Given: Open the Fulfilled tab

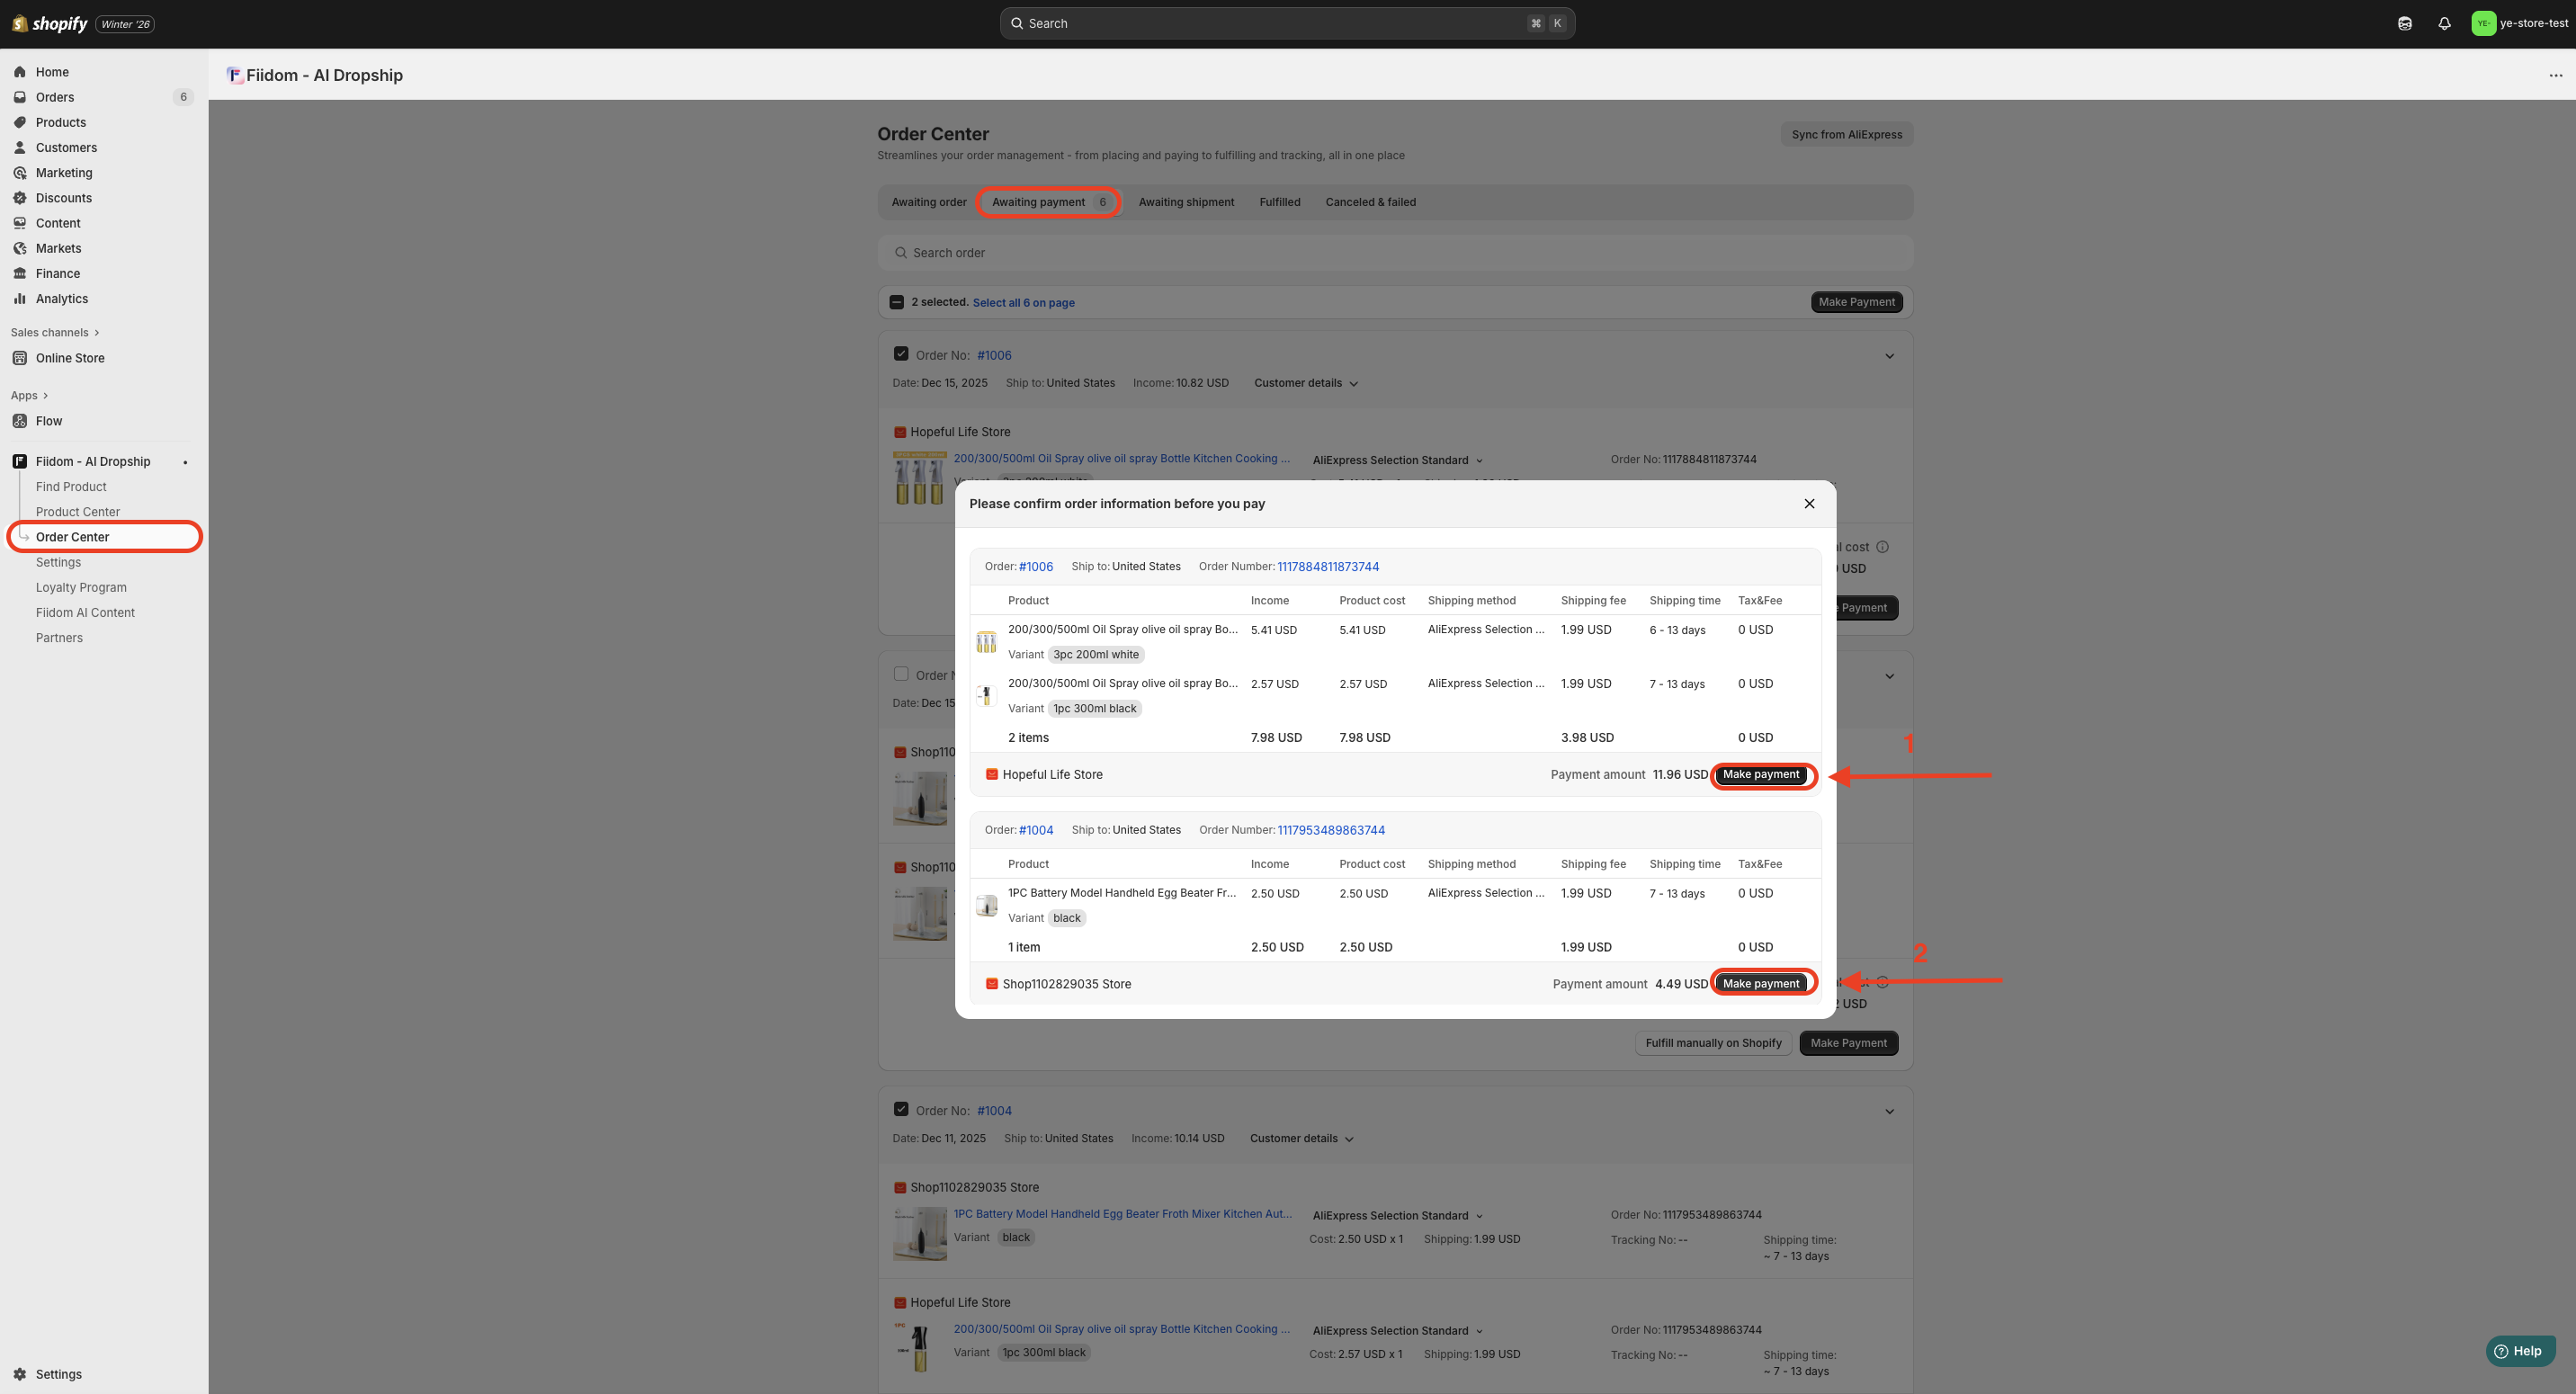Looking at the screenshot, I should [x=1279, y=202].
